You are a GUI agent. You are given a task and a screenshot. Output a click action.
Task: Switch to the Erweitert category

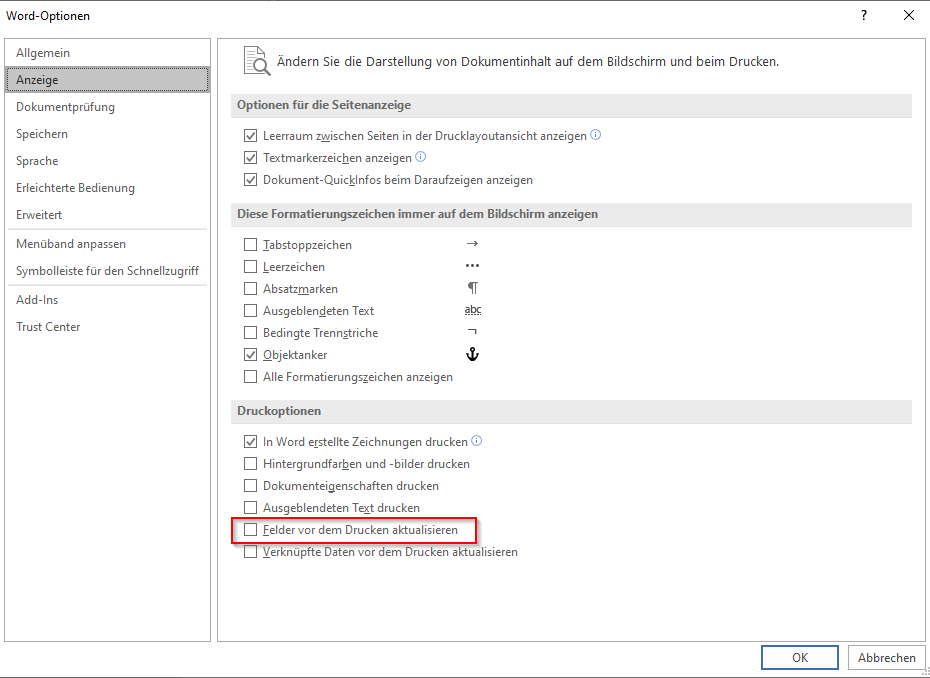click(x=107, y=215)
